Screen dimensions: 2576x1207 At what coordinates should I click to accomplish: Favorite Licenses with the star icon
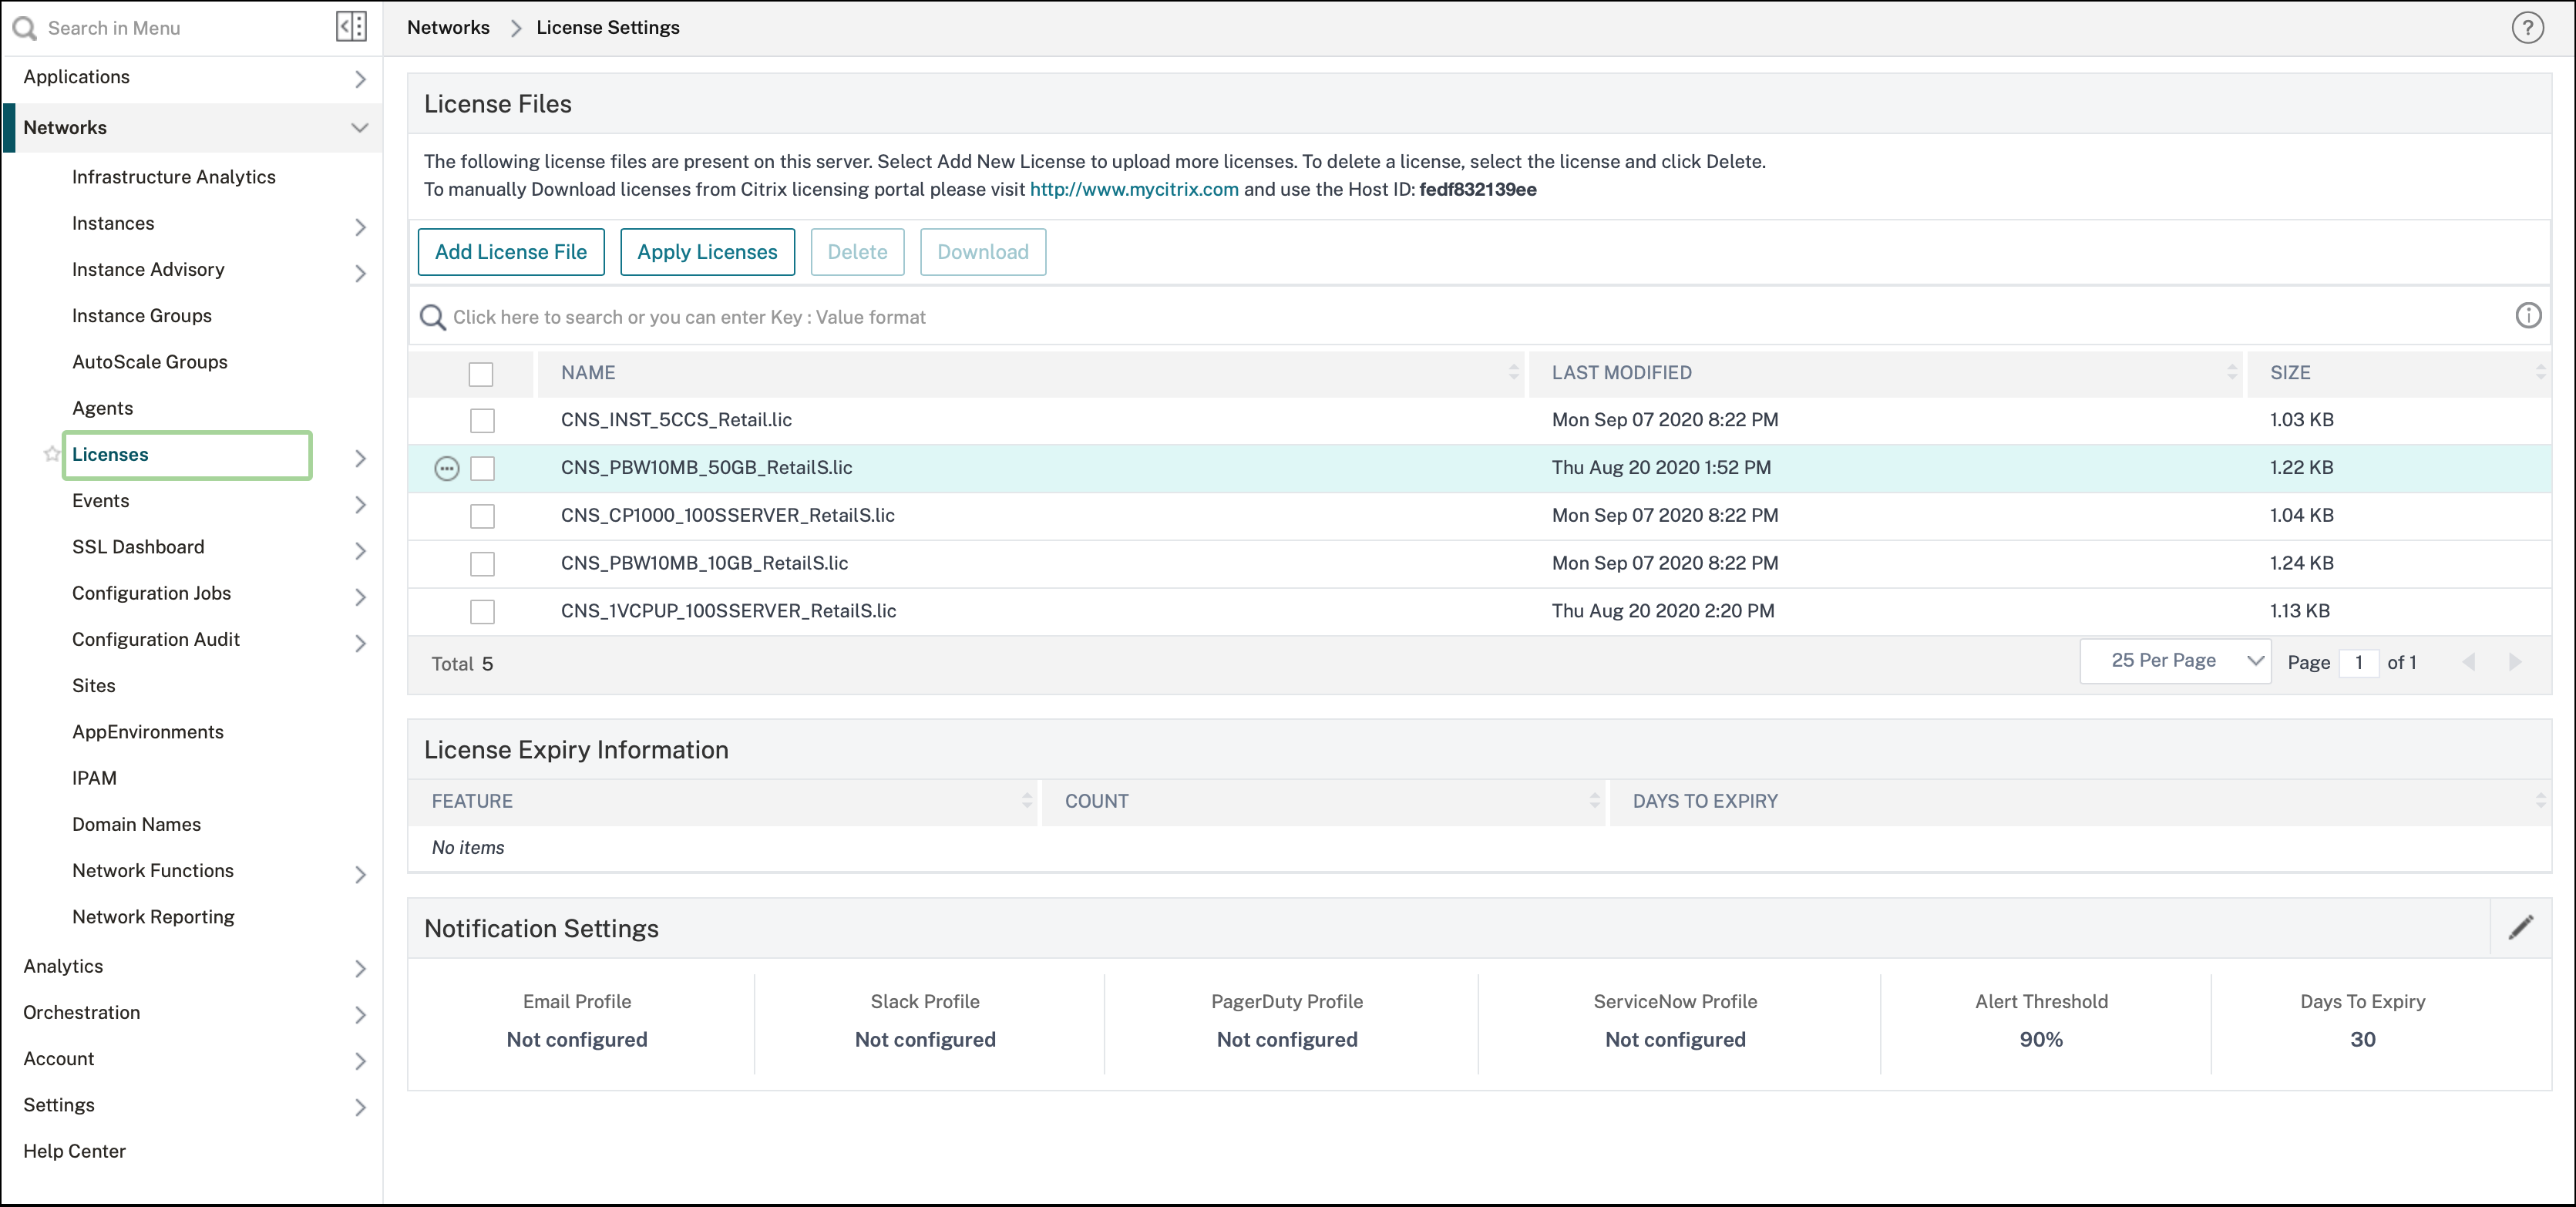click(x=52, y=454)
